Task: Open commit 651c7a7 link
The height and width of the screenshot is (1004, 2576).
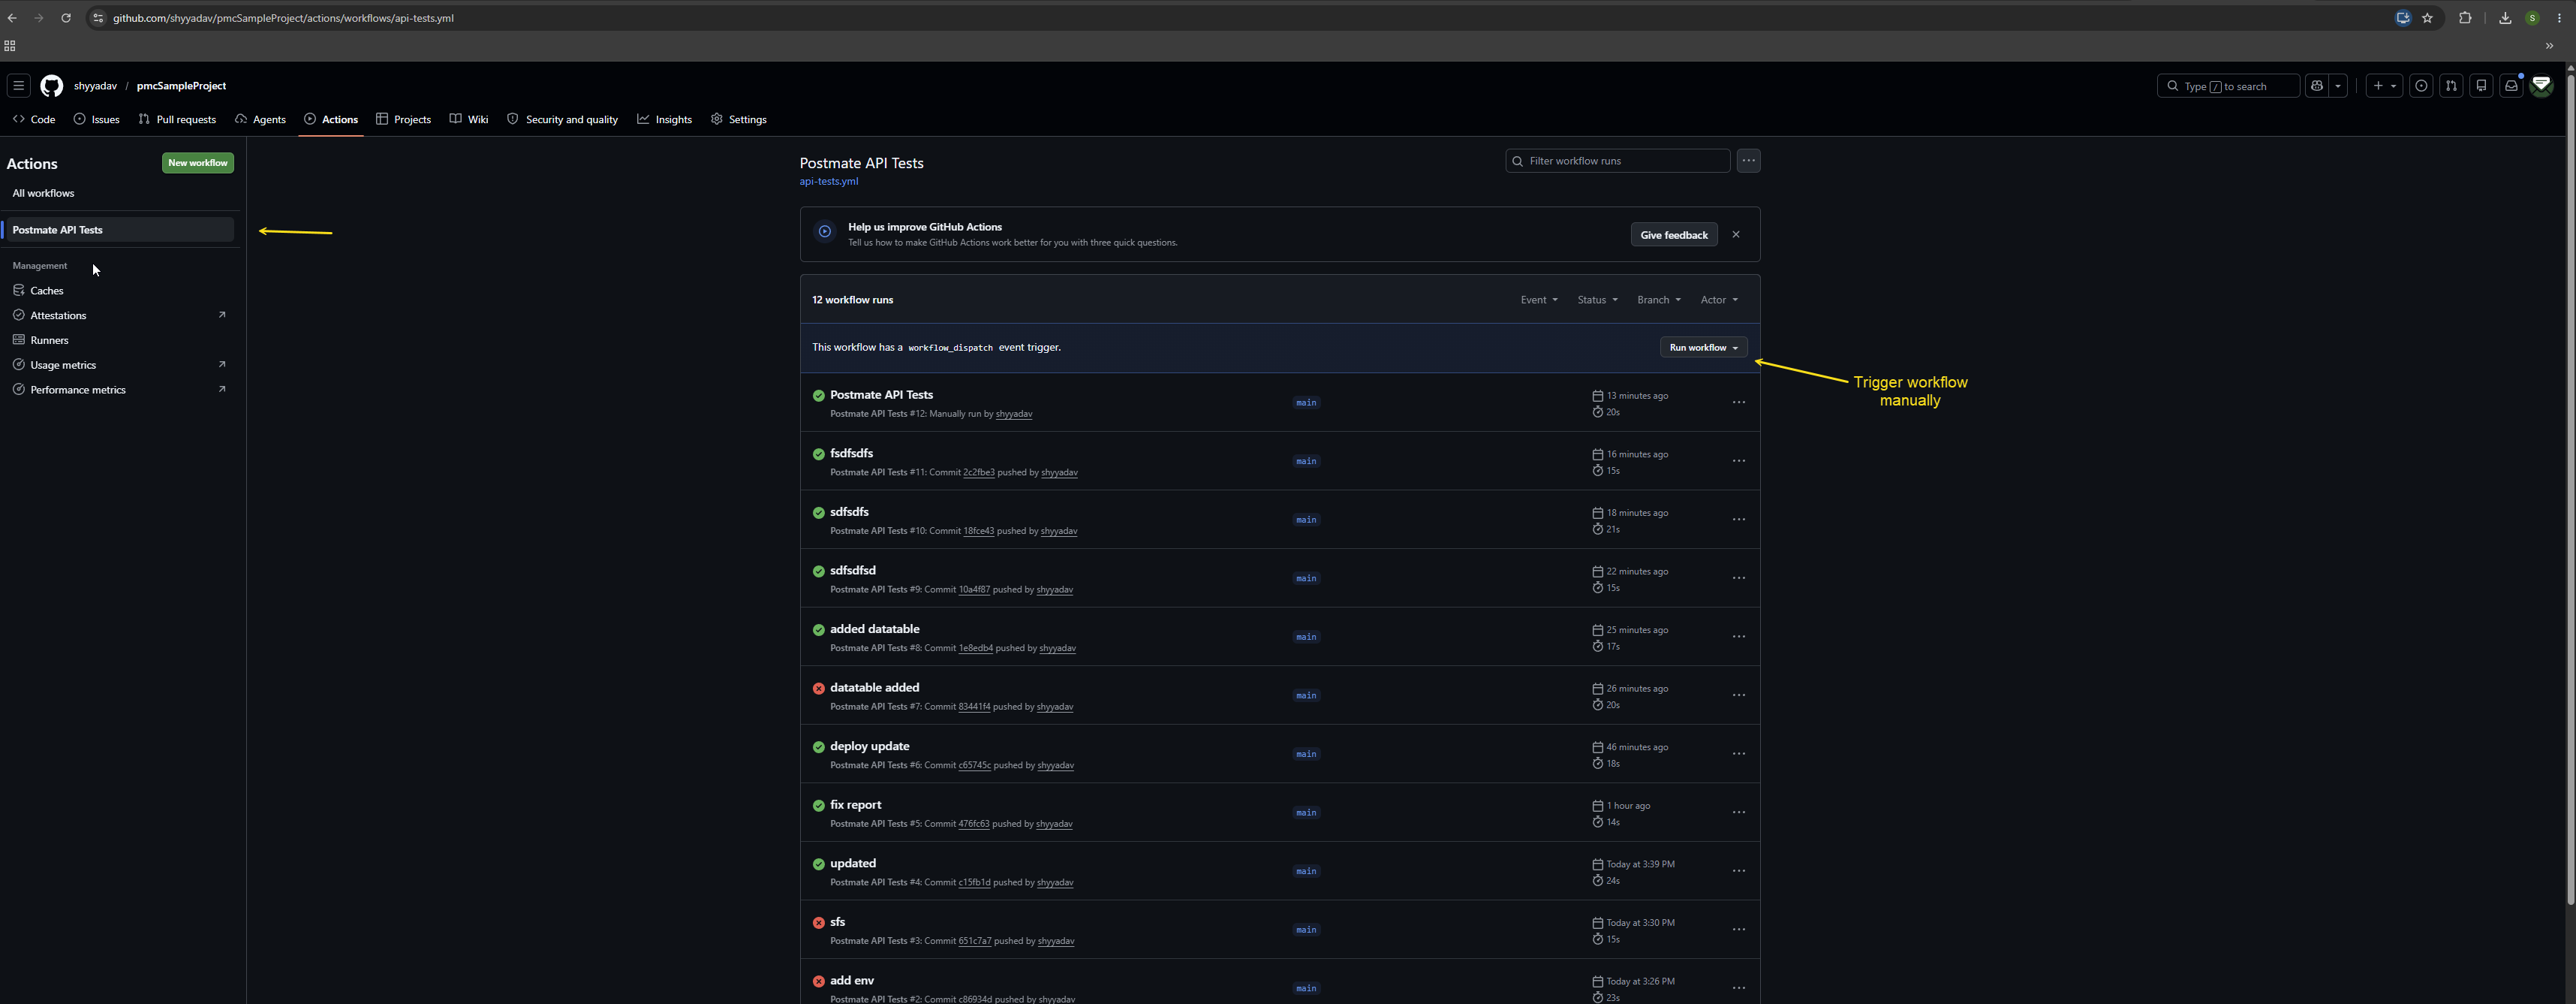Action: (x=974, y=941)
